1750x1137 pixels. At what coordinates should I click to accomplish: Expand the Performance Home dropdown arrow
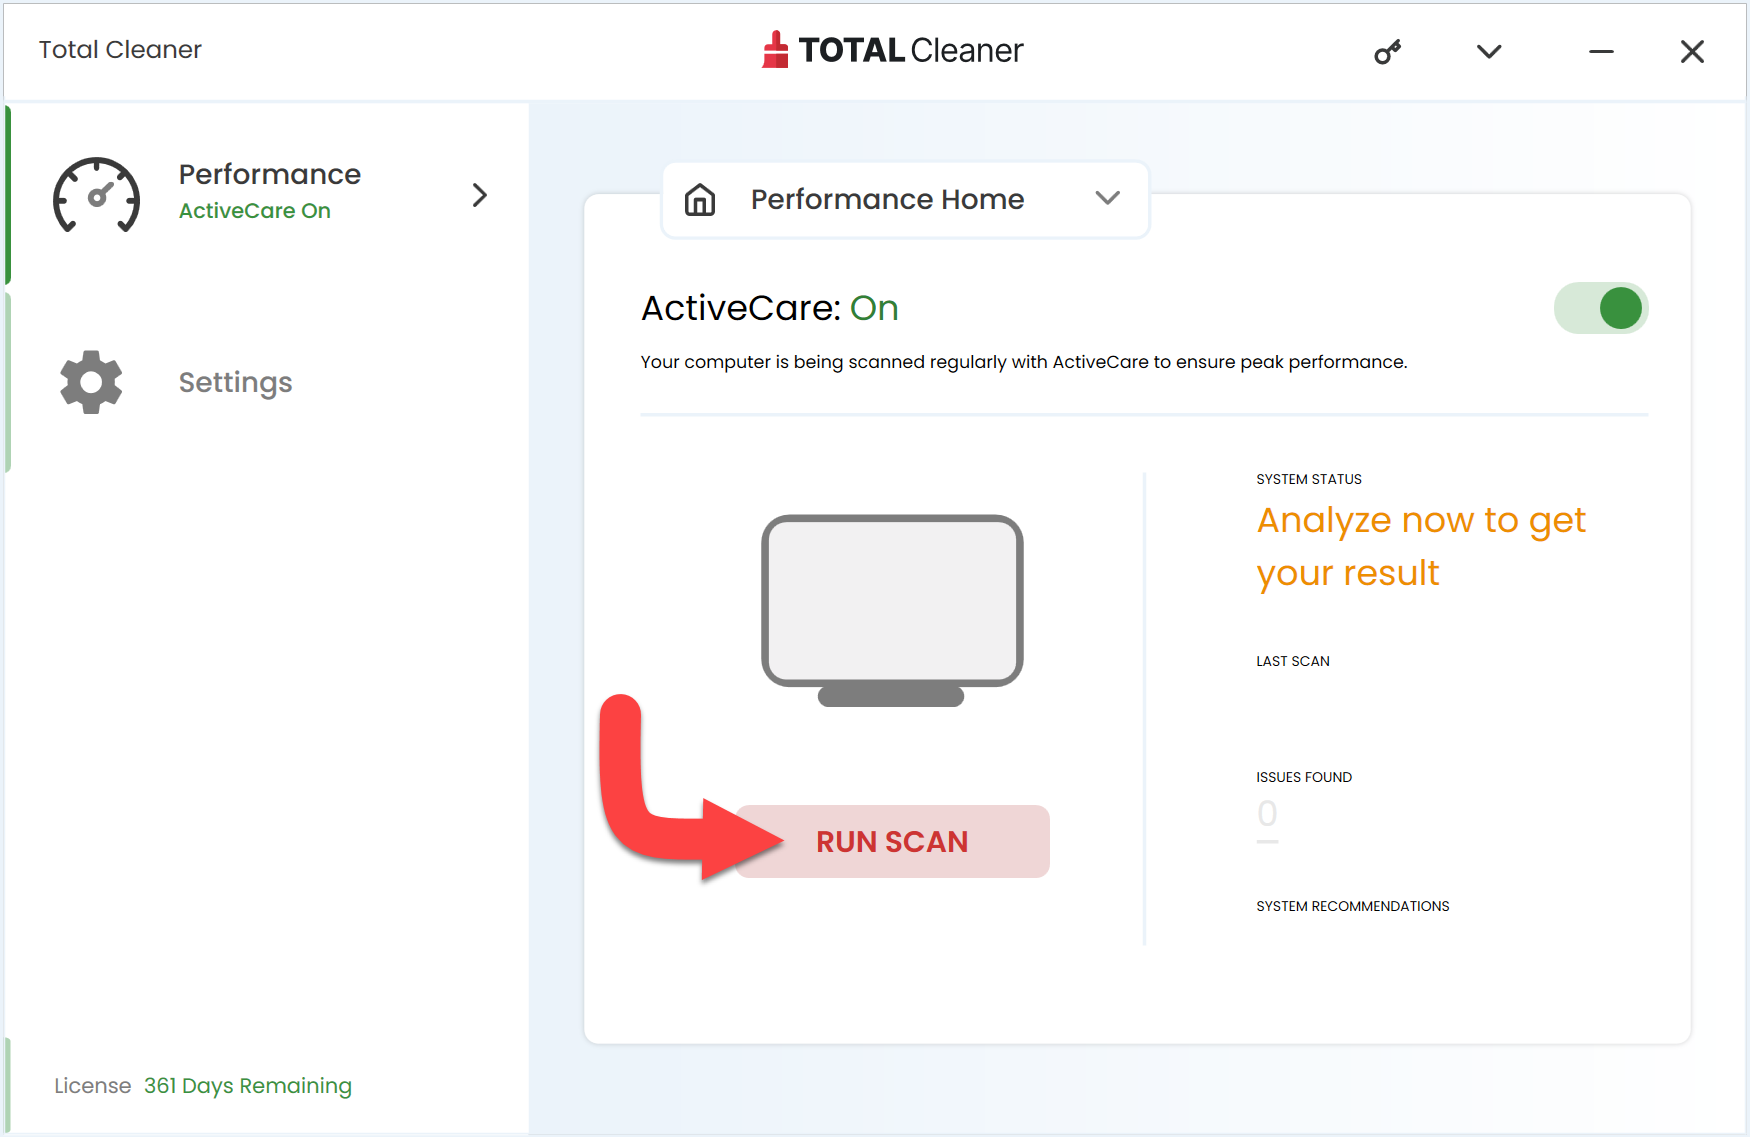coord(1107,198)
